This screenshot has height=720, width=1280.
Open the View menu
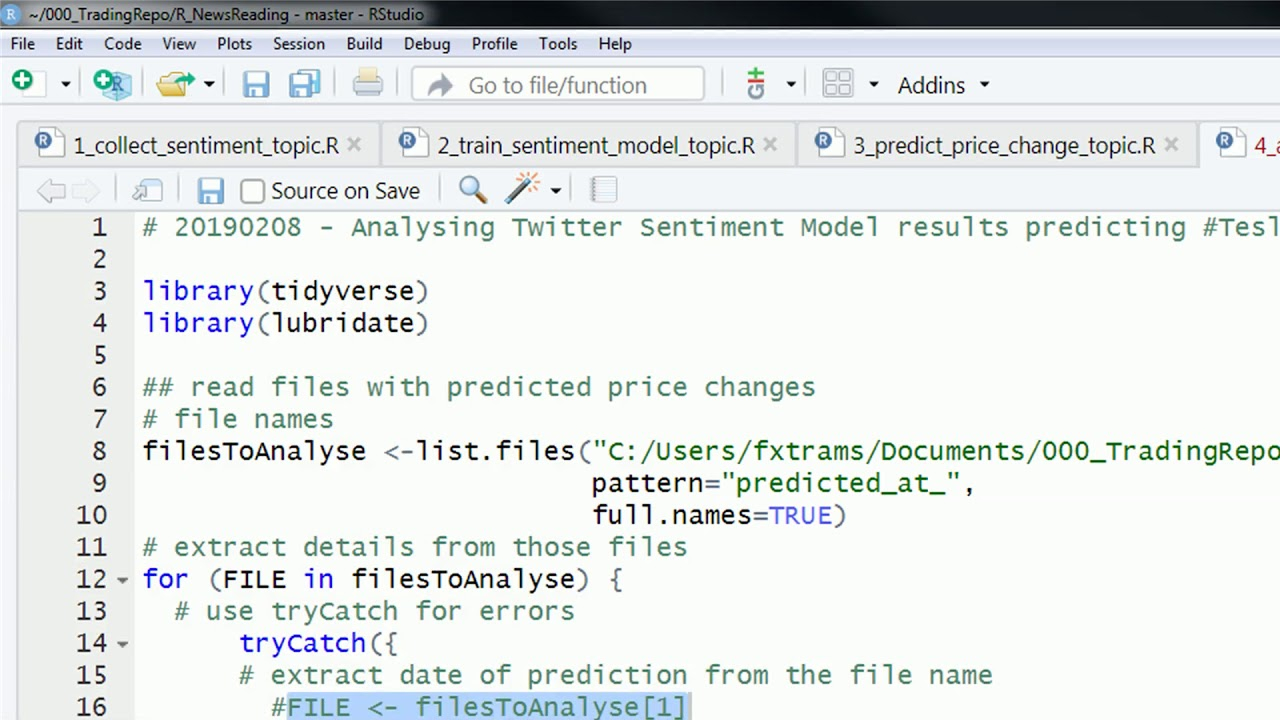[x=179, y=44]
